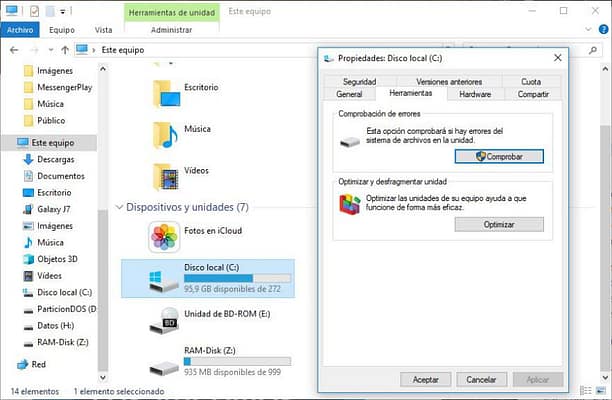This screenshot has width=612, height=400.
Task: Open recent locations dropdown arrow
Action: click(x=50, y=50)
